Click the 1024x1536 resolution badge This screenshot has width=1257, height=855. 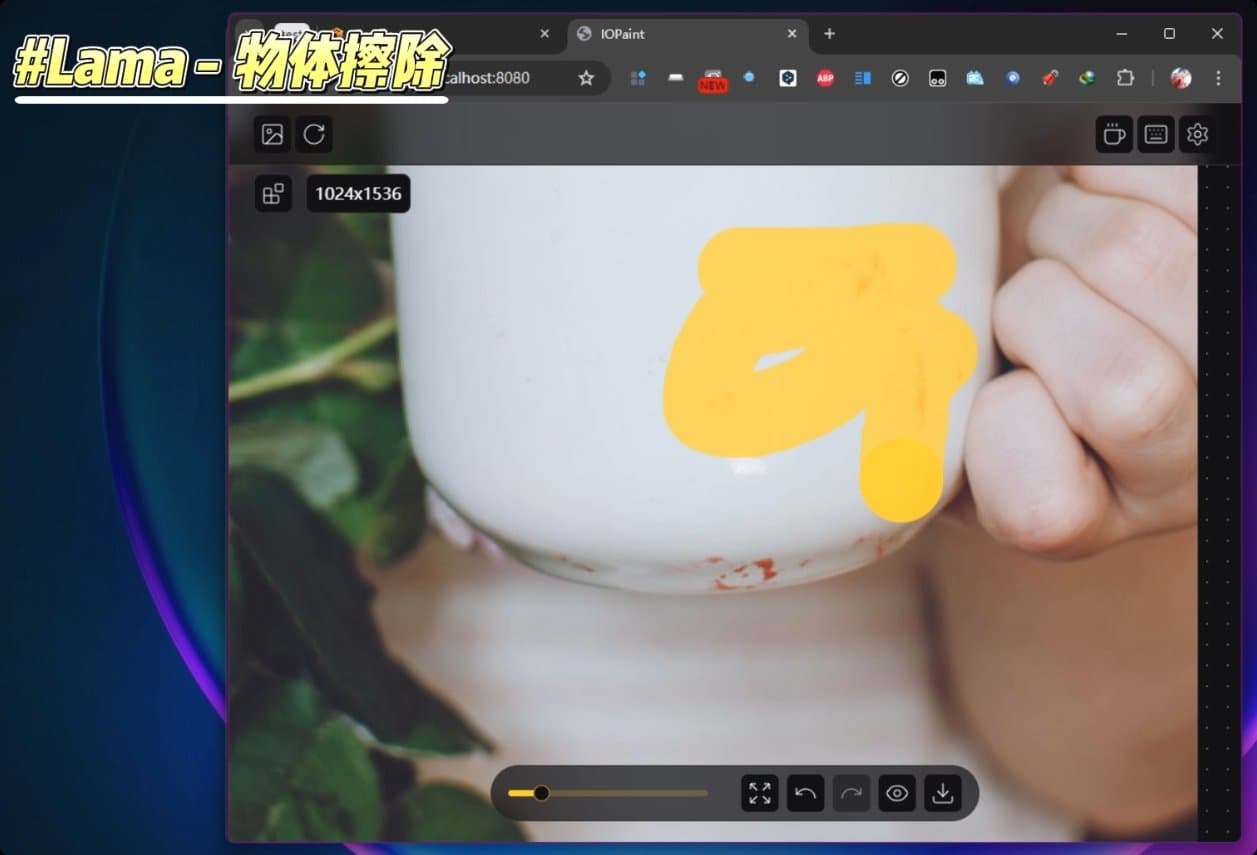(x=358, y=193)
